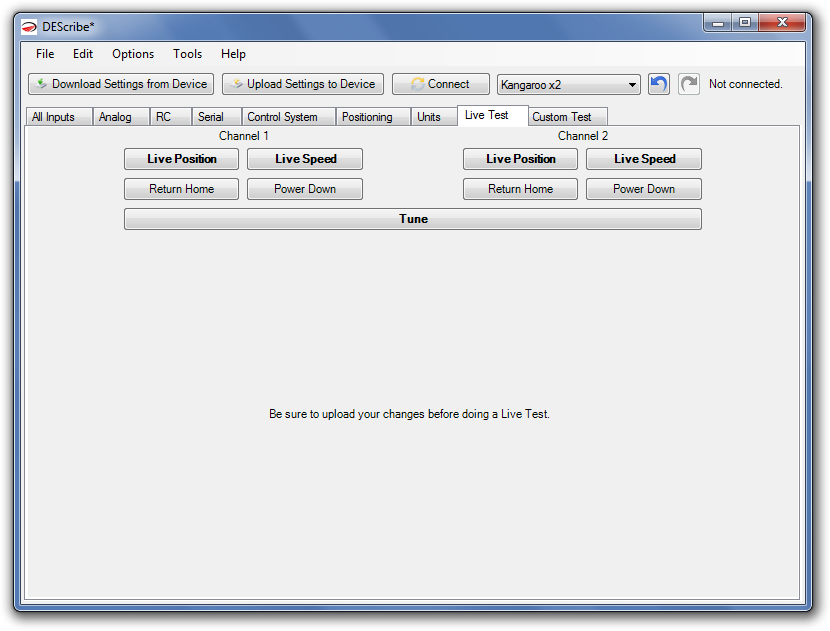This screenshot has width=830, height=631.
Task: Click the DEScribe app icon in title bar
Action: [x=29, y=27]
